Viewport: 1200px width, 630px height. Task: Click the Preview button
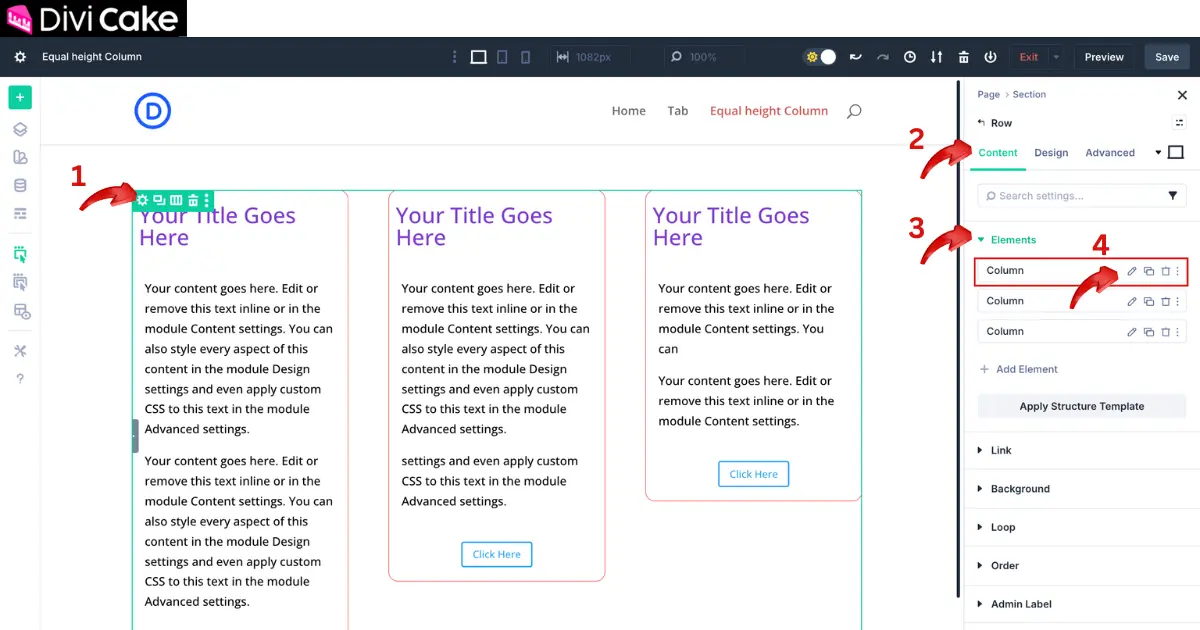[x=1104, y=57]
